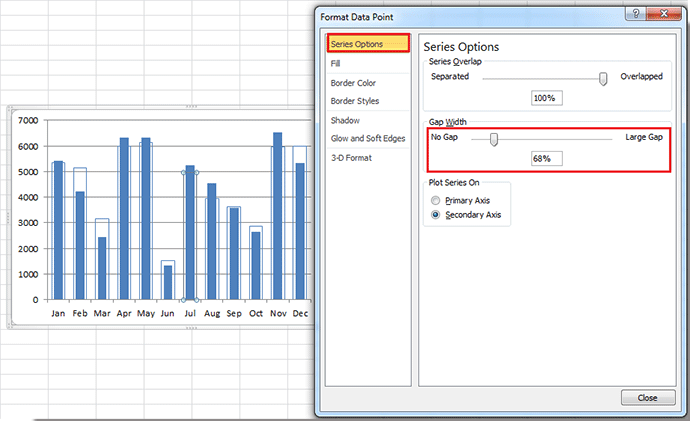Open Glow and Soft Edges settings
690x421 pixels.
(x=367, y=138)
